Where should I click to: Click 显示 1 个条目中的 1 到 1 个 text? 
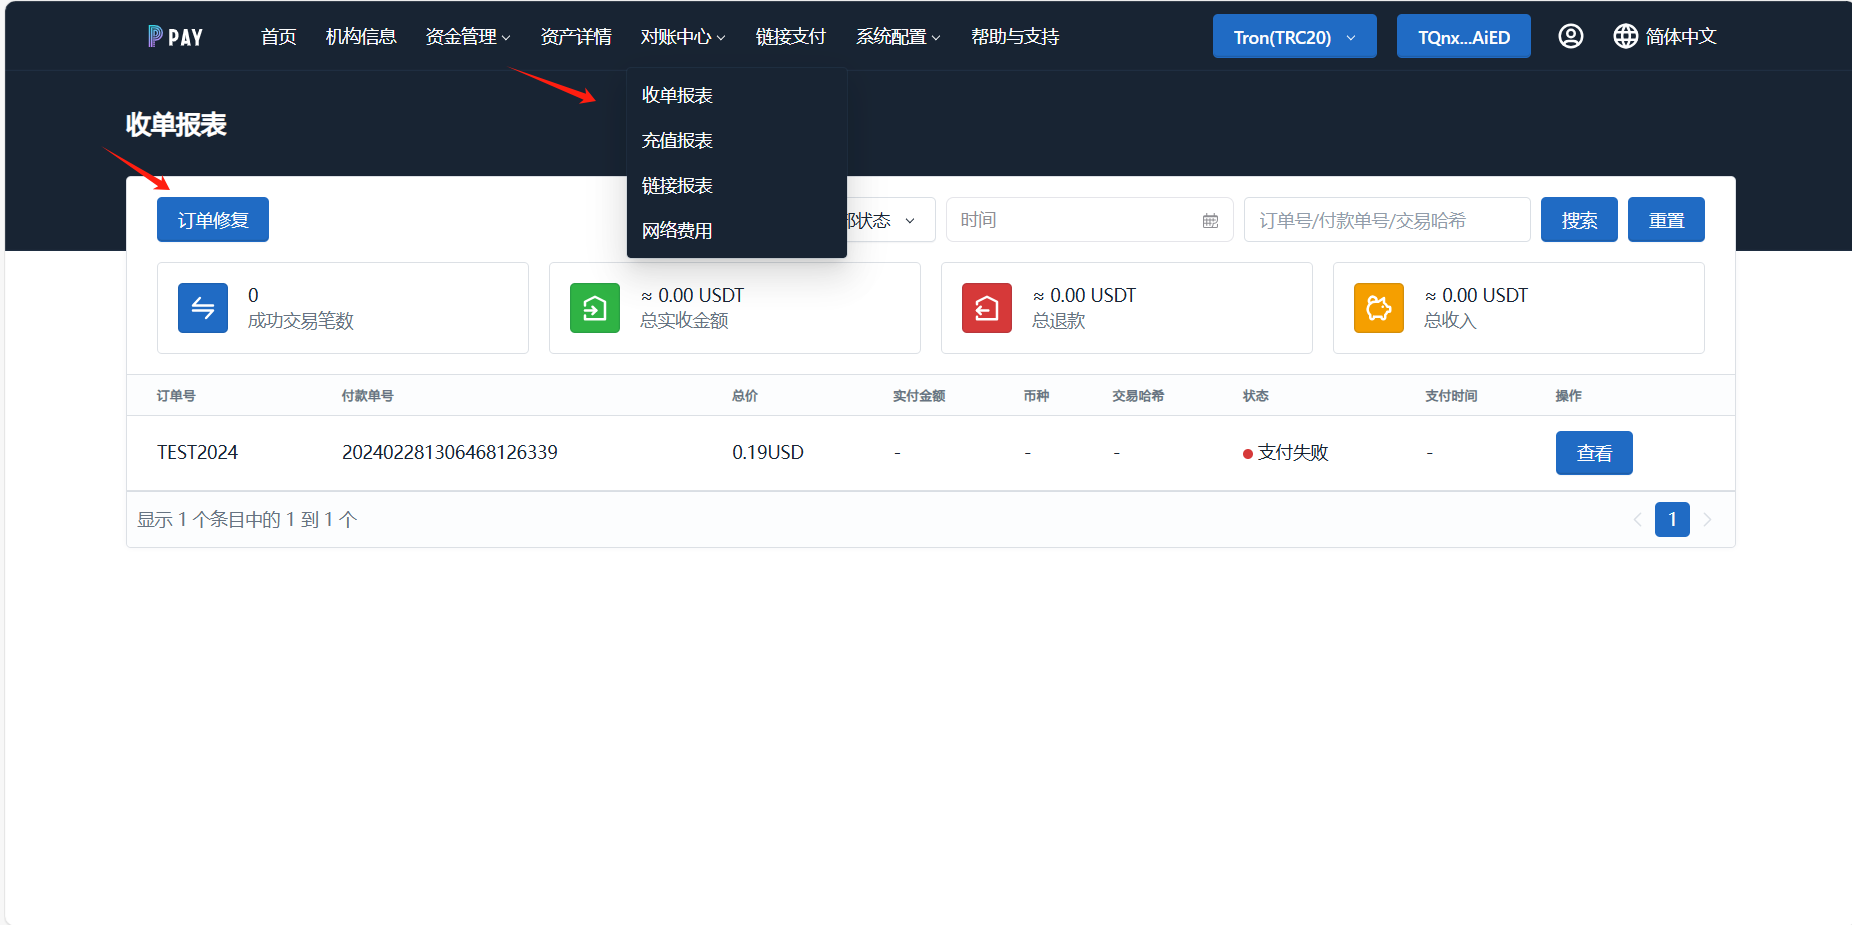coord(247,520)
